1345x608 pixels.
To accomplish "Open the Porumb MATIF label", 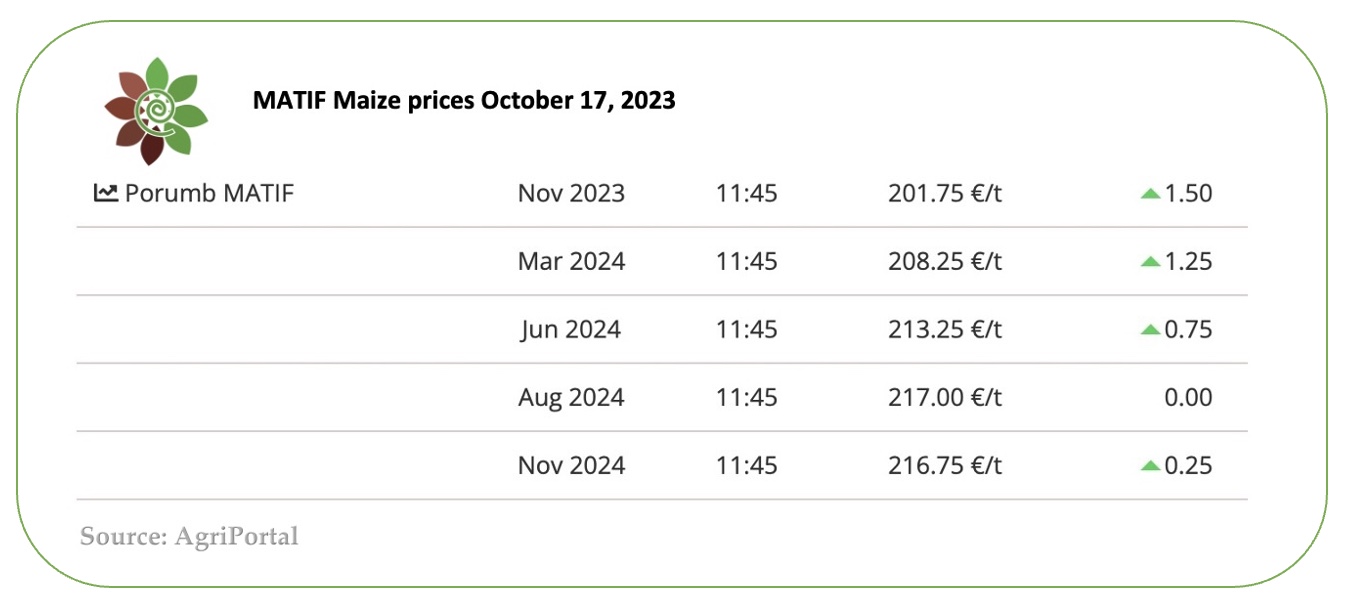I will (x=209, y=193).
